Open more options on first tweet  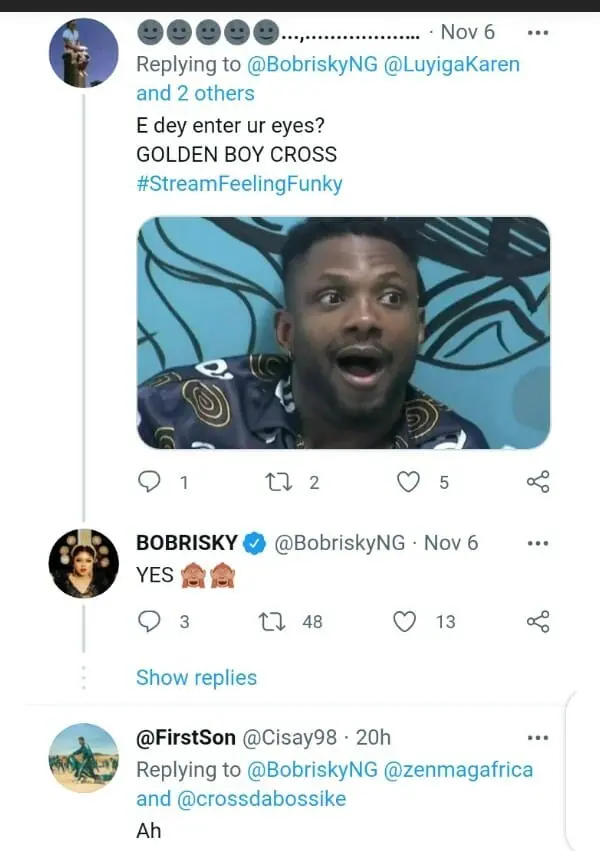538,32
